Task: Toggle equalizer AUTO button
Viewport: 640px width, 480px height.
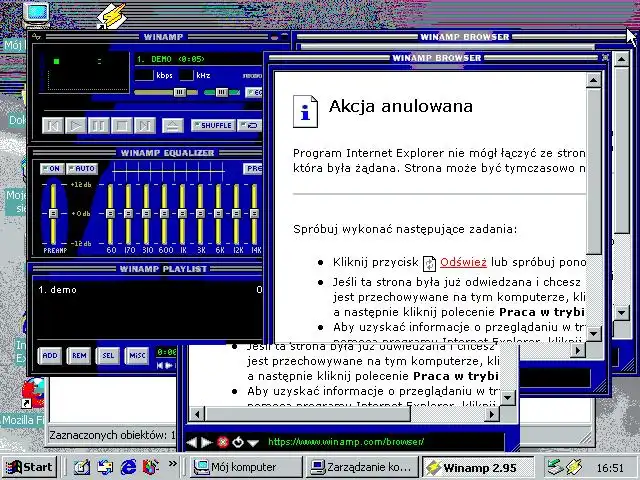Action: pyautogui.click(x=82, y=169)
